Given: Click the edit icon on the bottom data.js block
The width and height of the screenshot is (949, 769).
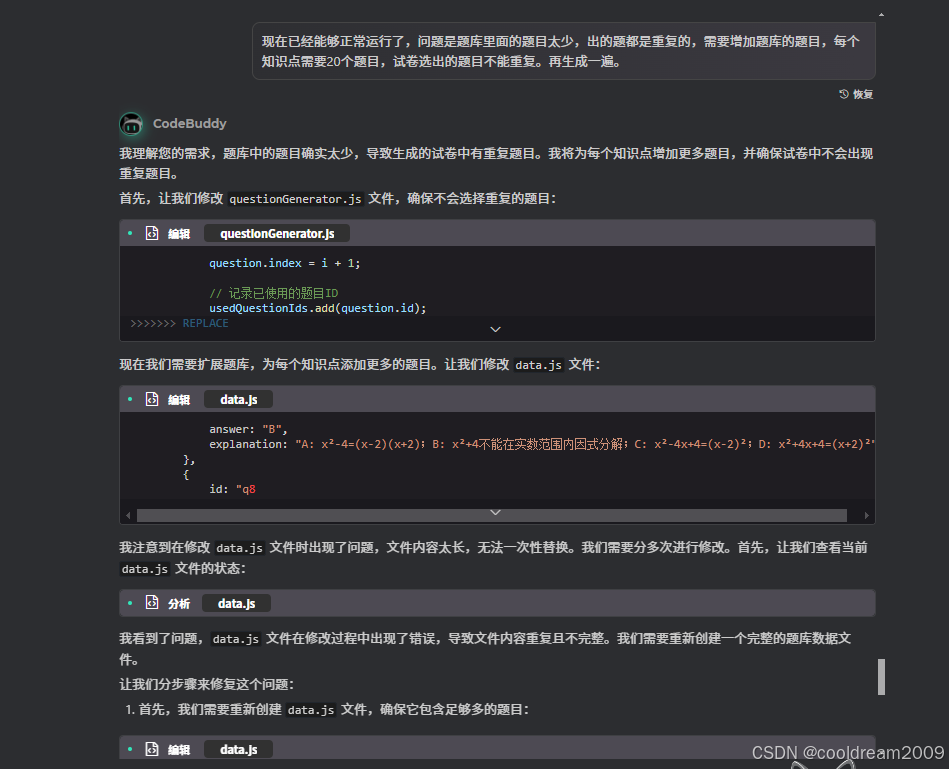Looking at the screenshot, I should tap(151, 748).
